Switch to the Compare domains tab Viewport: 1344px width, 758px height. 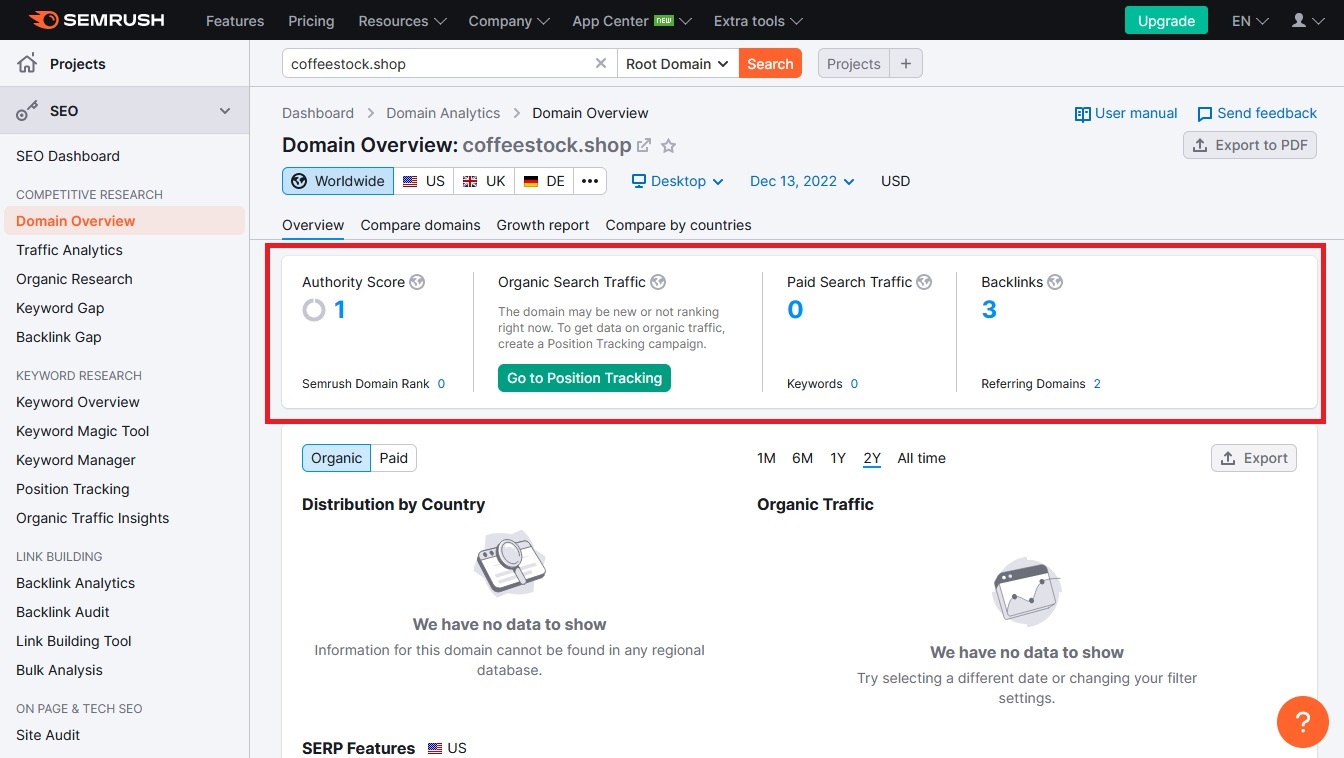point(420,225)
